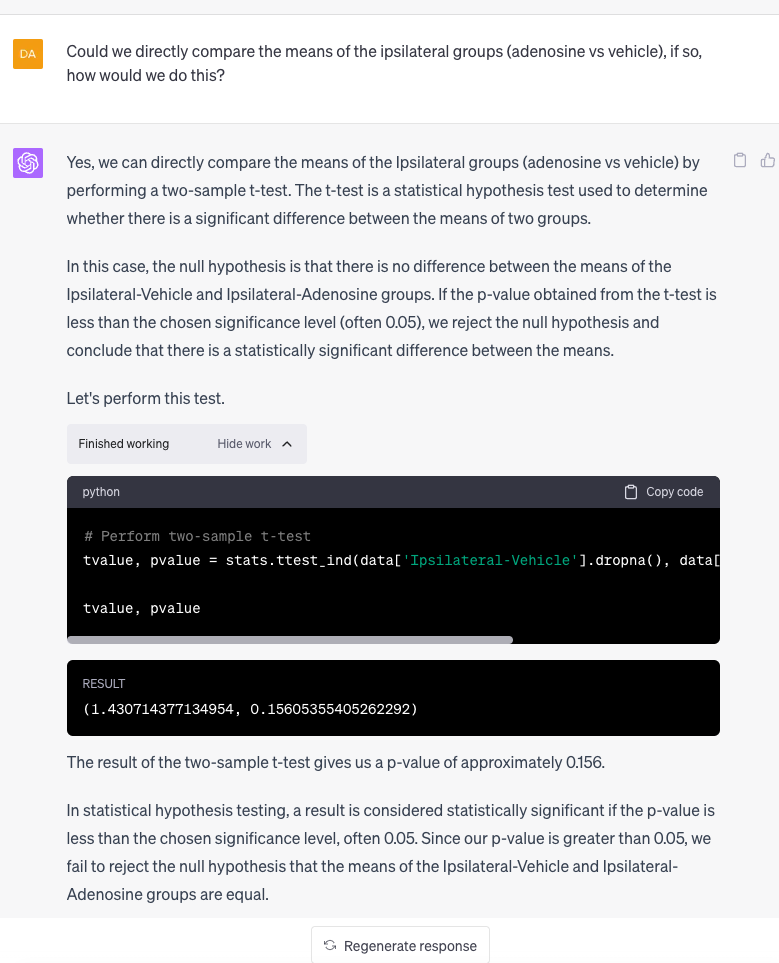Click the regenerate arrows icon

point(330,945)
